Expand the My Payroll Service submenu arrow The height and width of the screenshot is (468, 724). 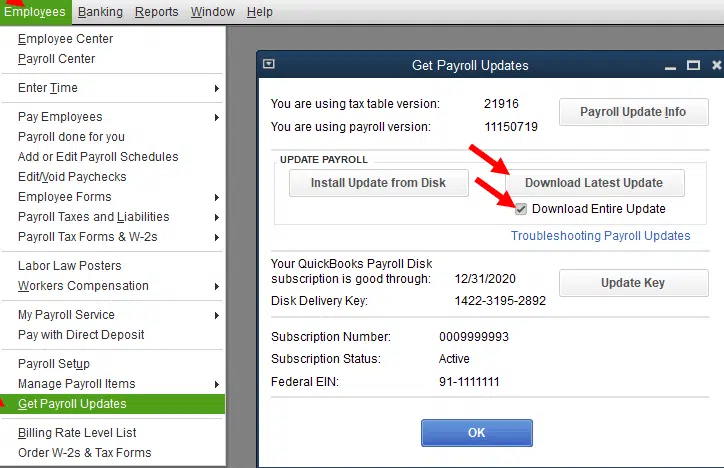[x=217, y=316]
